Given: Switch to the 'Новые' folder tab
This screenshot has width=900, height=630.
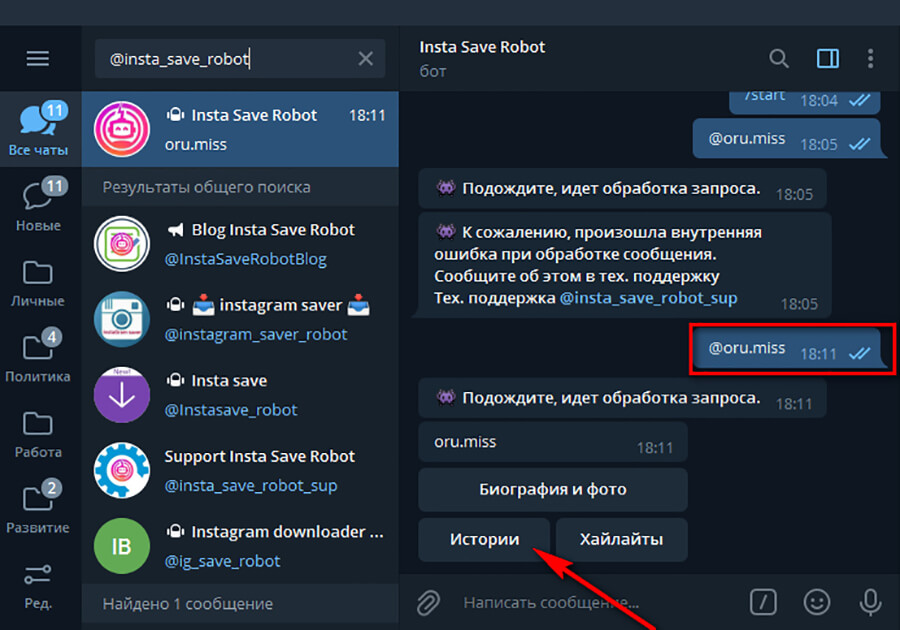Looking at the screenshot, I should click(x=39, y=206).
